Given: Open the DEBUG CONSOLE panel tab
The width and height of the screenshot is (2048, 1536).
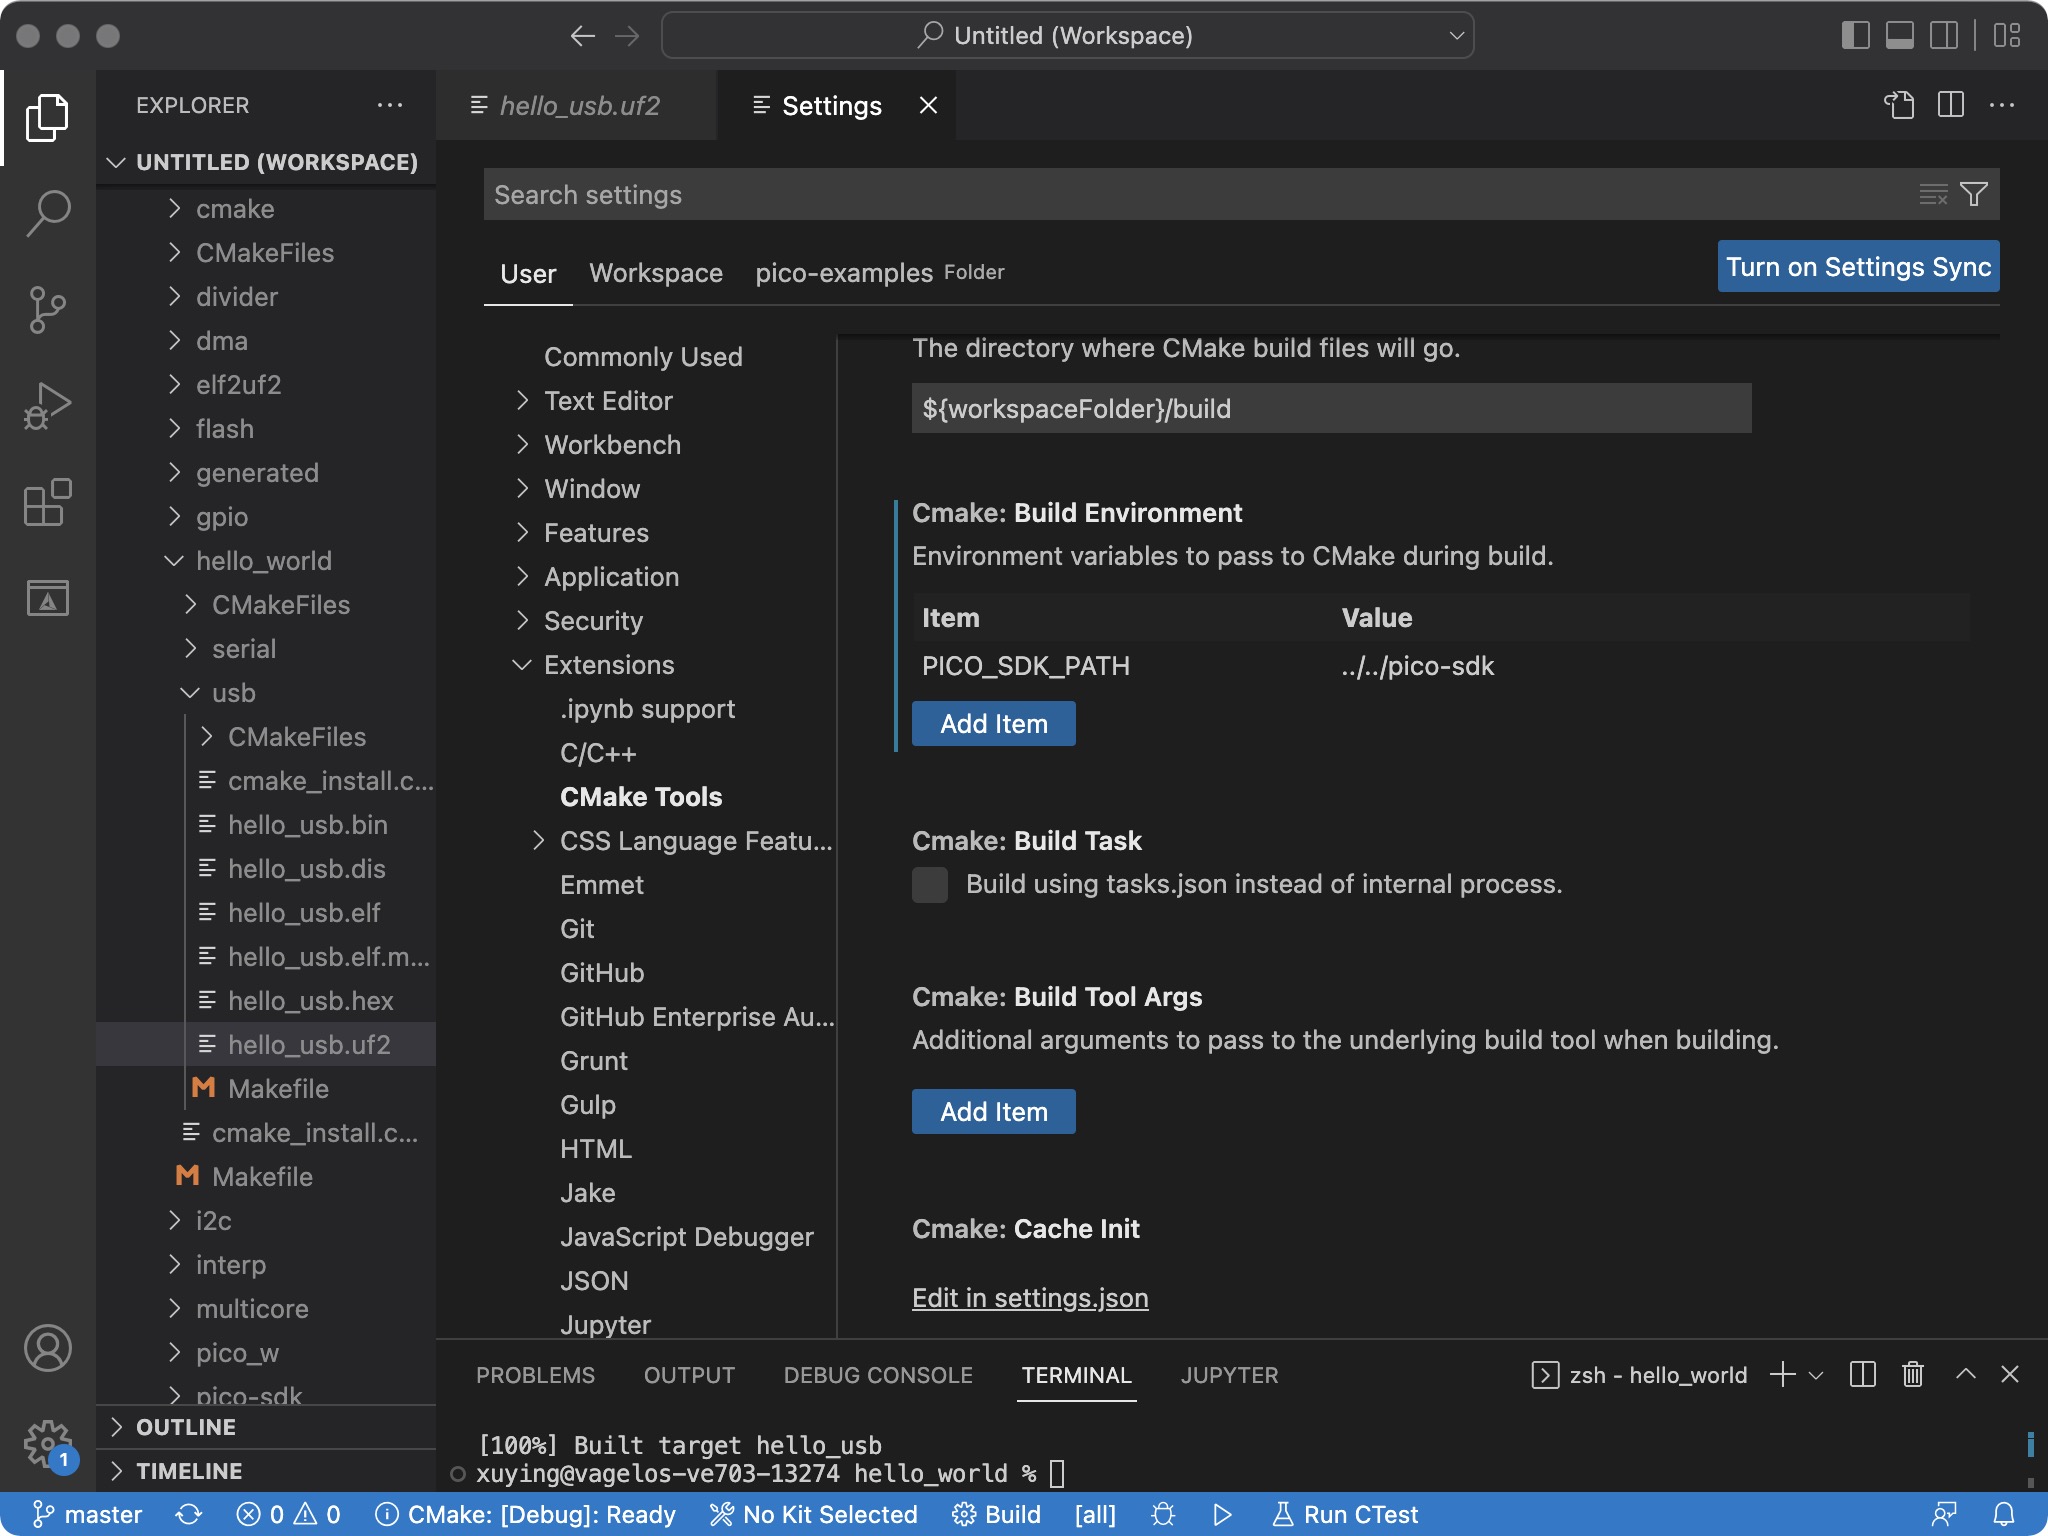Looking at the screenshot, I should click(x=877, y=1375).
